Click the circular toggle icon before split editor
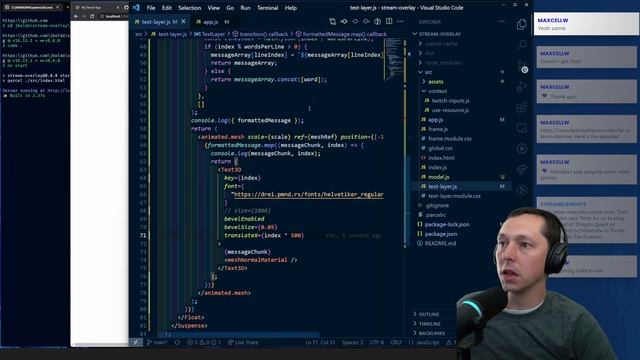Screen dimensions: 640x360 pos(378,21)
